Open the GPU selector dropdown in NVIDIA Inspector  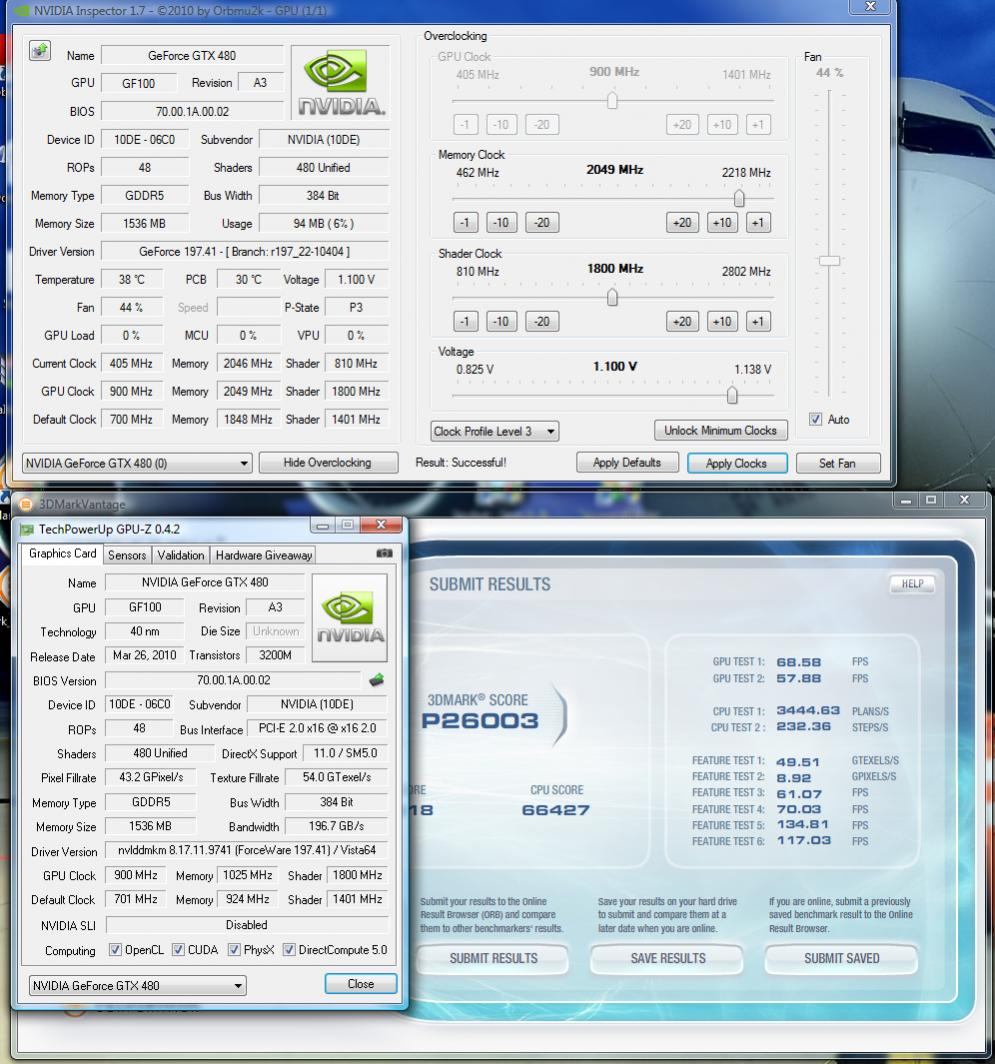coord(137,463)
